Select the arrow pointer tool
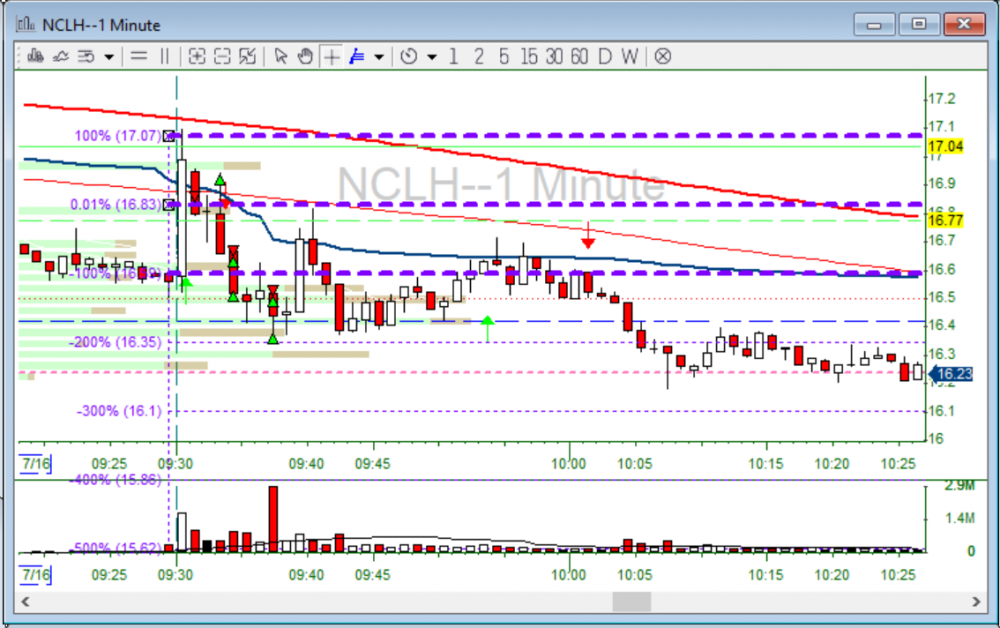Image resolution: width=1000 pixels, height=628 pixels. click(281, 56)
